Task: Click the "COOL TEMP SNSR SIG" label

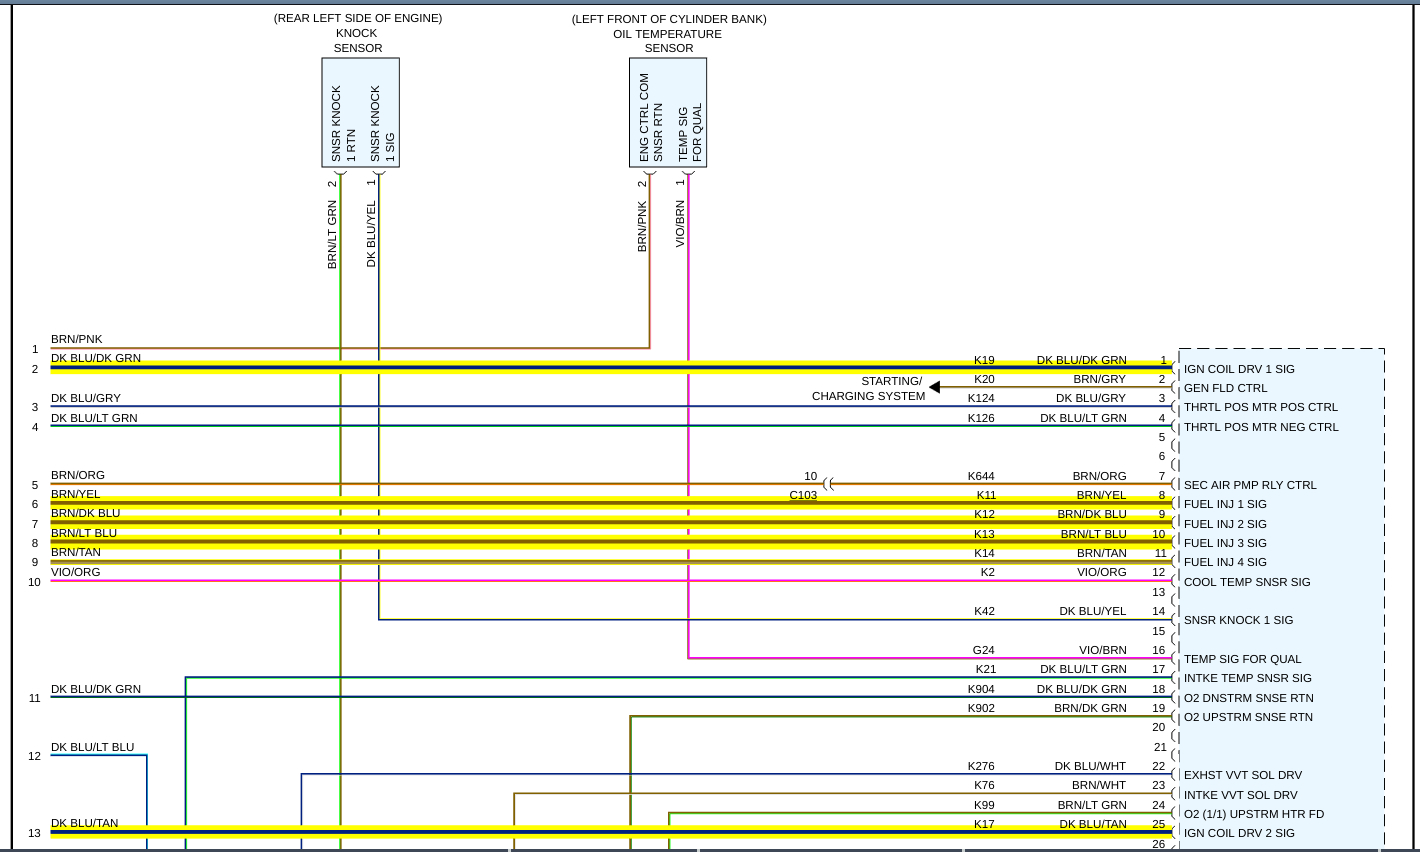Action: pyautogui.click(x=1247, y=582)
